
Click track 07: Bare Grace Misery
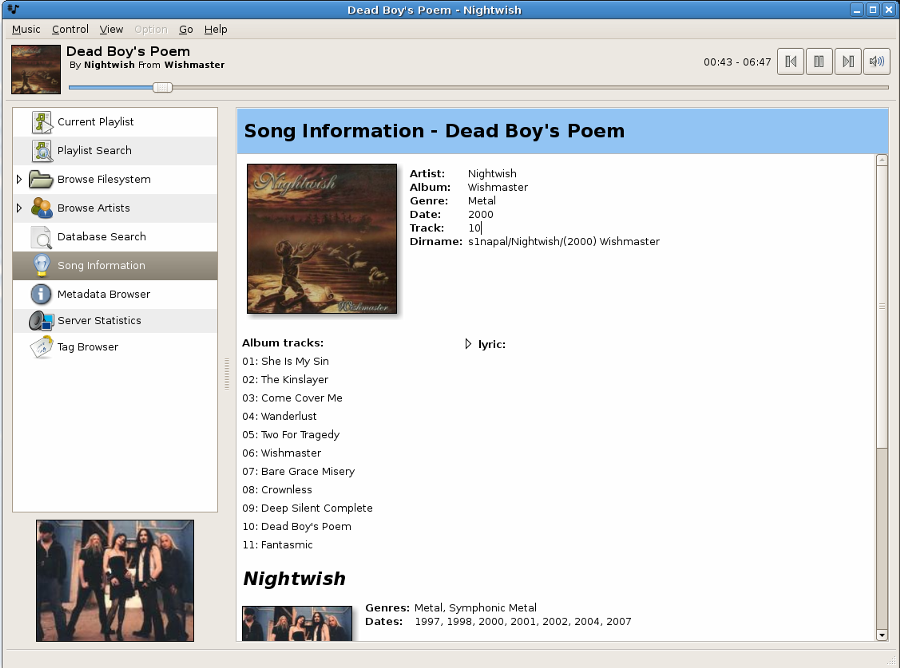[298, 471]
